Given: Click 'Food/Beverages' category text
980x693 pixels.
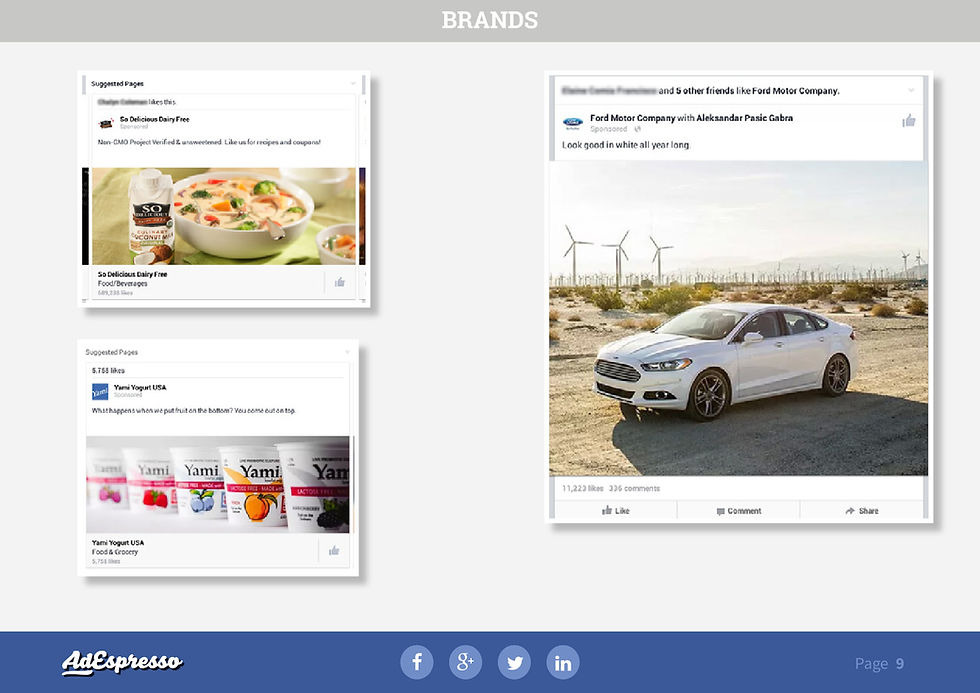Looking at the screenshot, I should pos(122,283).
